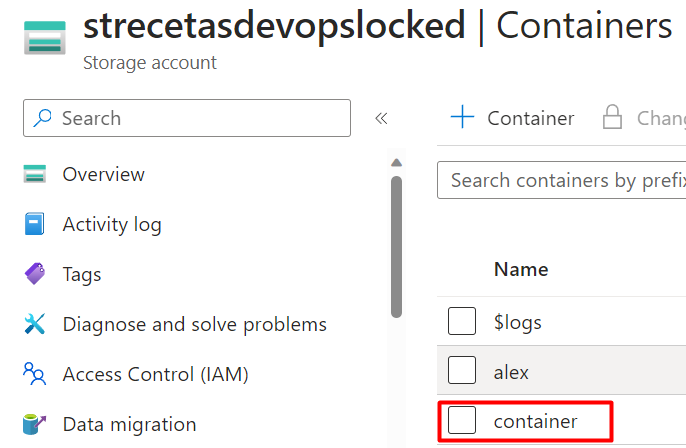Click the Data migration icon
Screen dimensions: 686x448
point(35,424)
